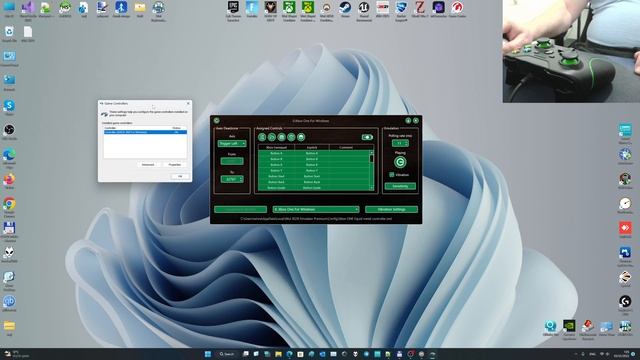Click the Status column header in Game Controllers
The width and height of the screenshot is (640, 360).
pyautogui.click(x=176, y=128)
